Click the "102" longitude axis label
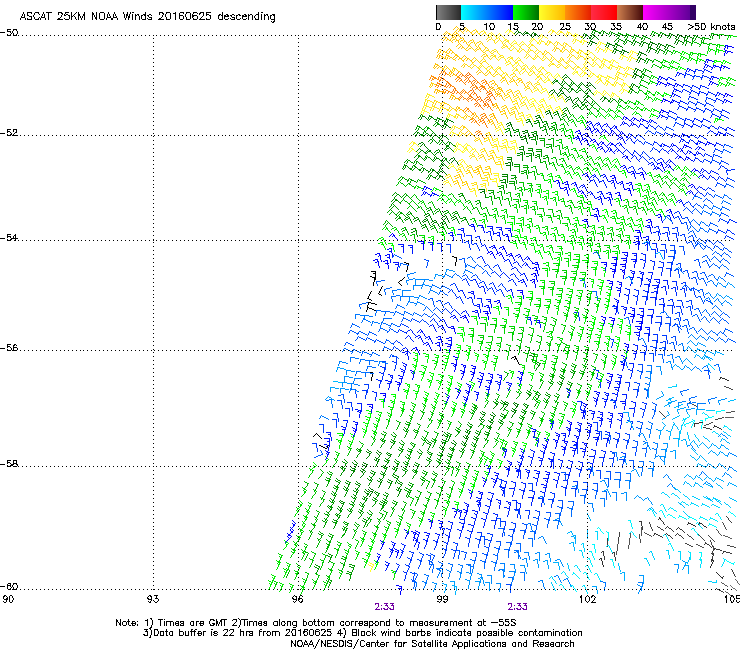This screenshot has width=740, height=650. [587, 599]
